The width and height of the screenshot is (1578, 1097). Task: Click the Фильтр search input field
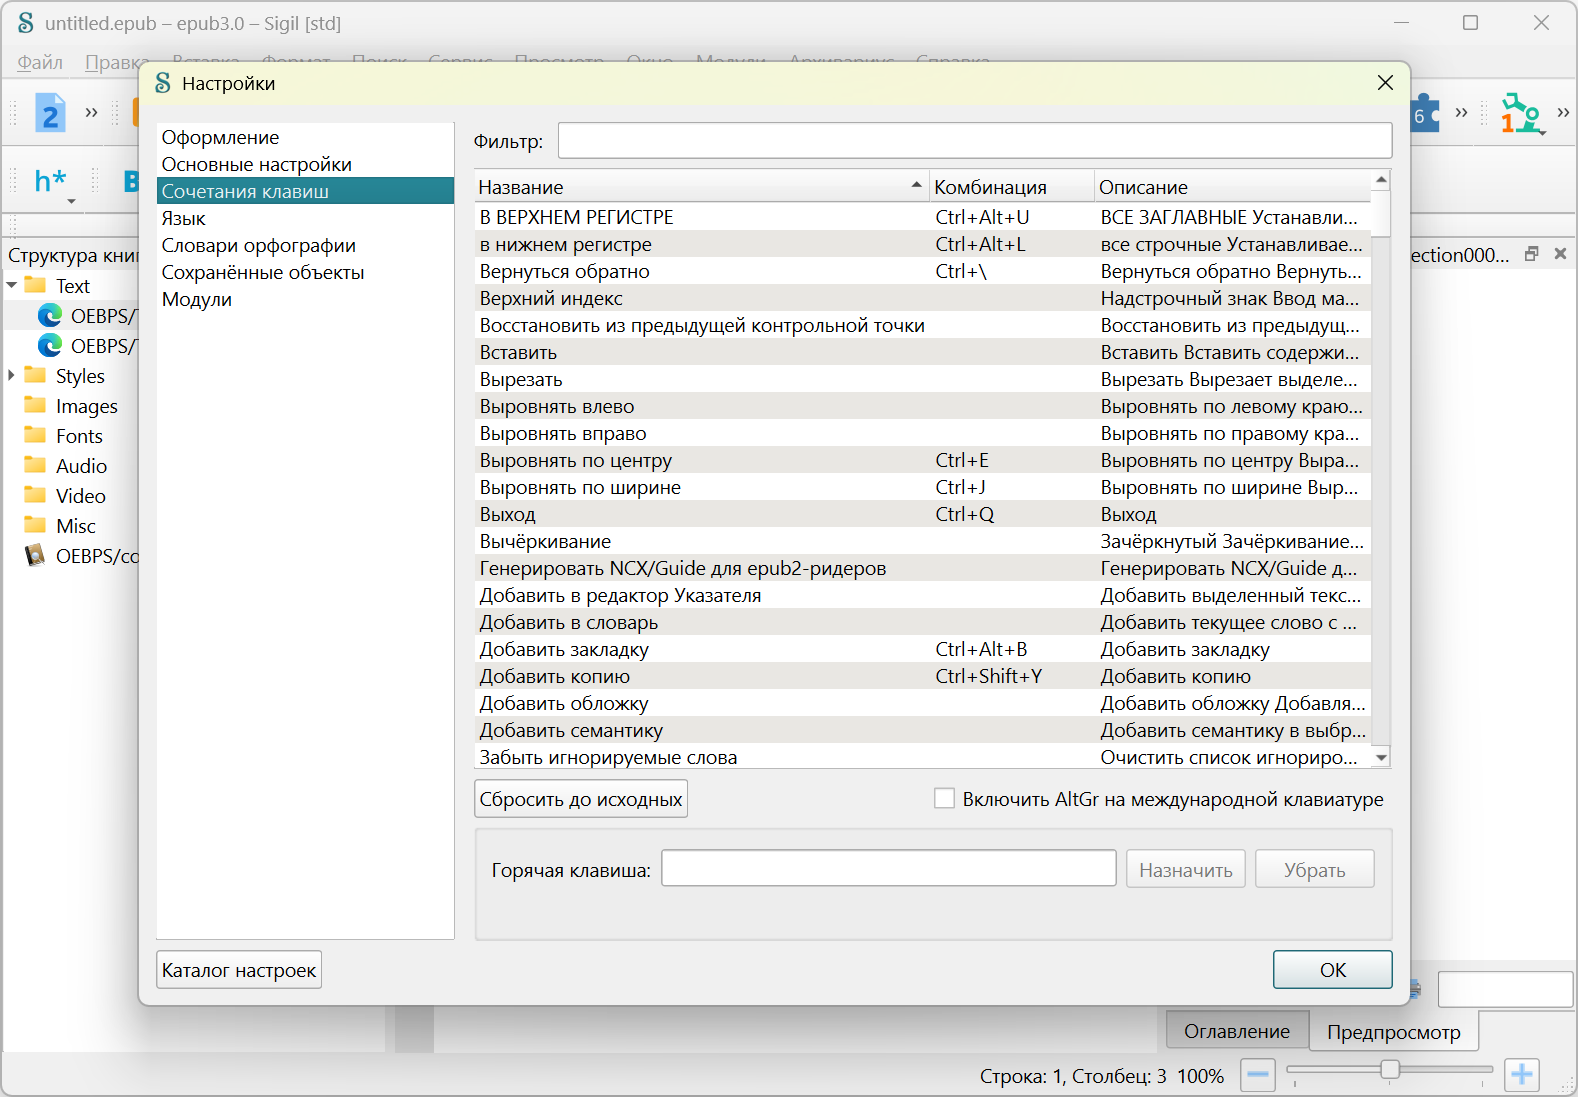tap(974, 141)
